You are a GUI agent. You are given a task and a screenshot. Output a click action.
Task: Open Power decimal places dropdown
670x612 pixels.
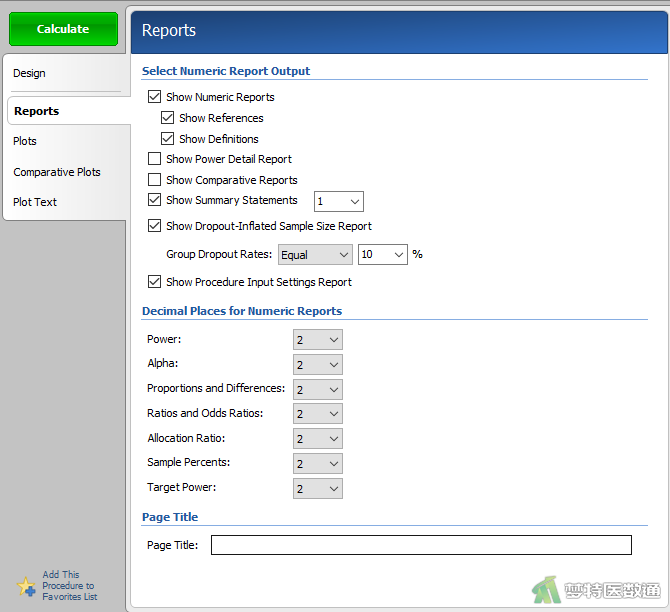tap(318, 340)
